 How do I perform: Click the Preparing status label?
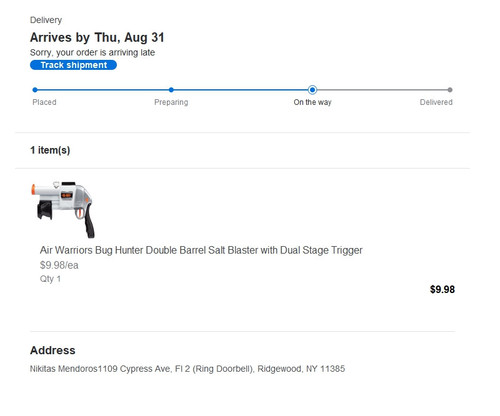point(171,102)
